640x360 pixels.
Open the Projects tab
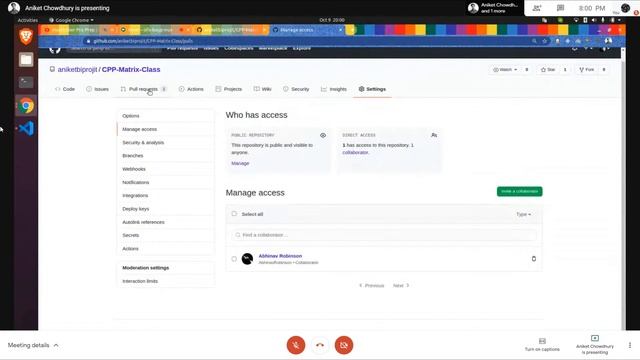[229, 89]
